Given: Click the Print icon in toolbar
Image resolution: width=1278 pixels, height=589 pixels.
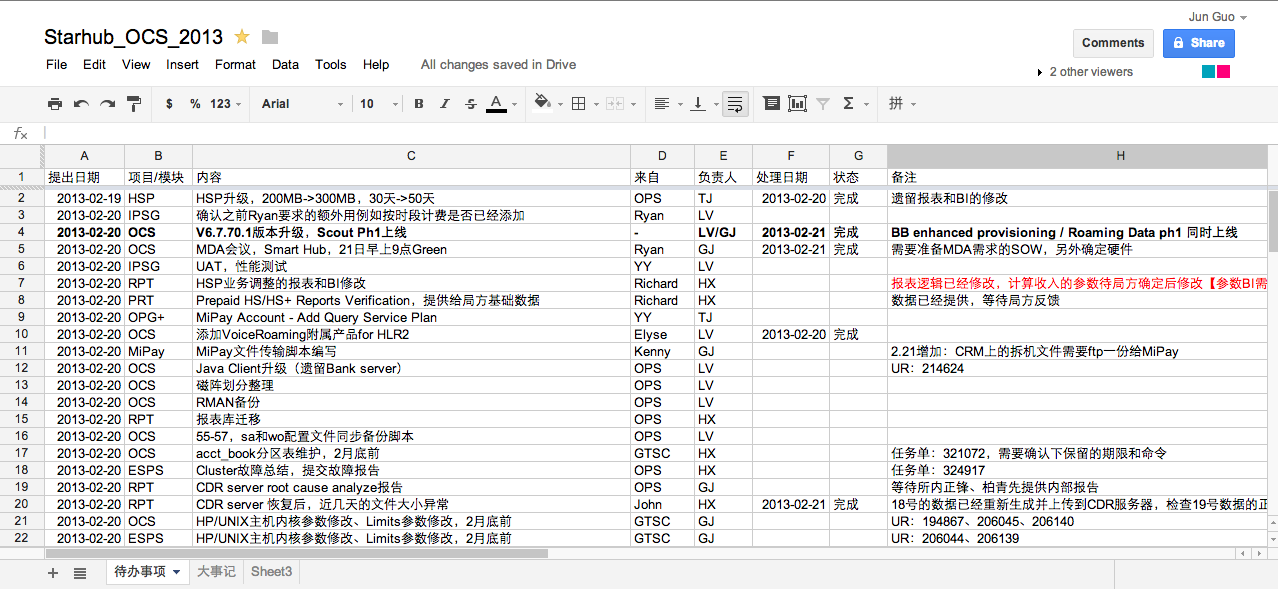Looking at the screenshot, I should click(x=55, y=104).
